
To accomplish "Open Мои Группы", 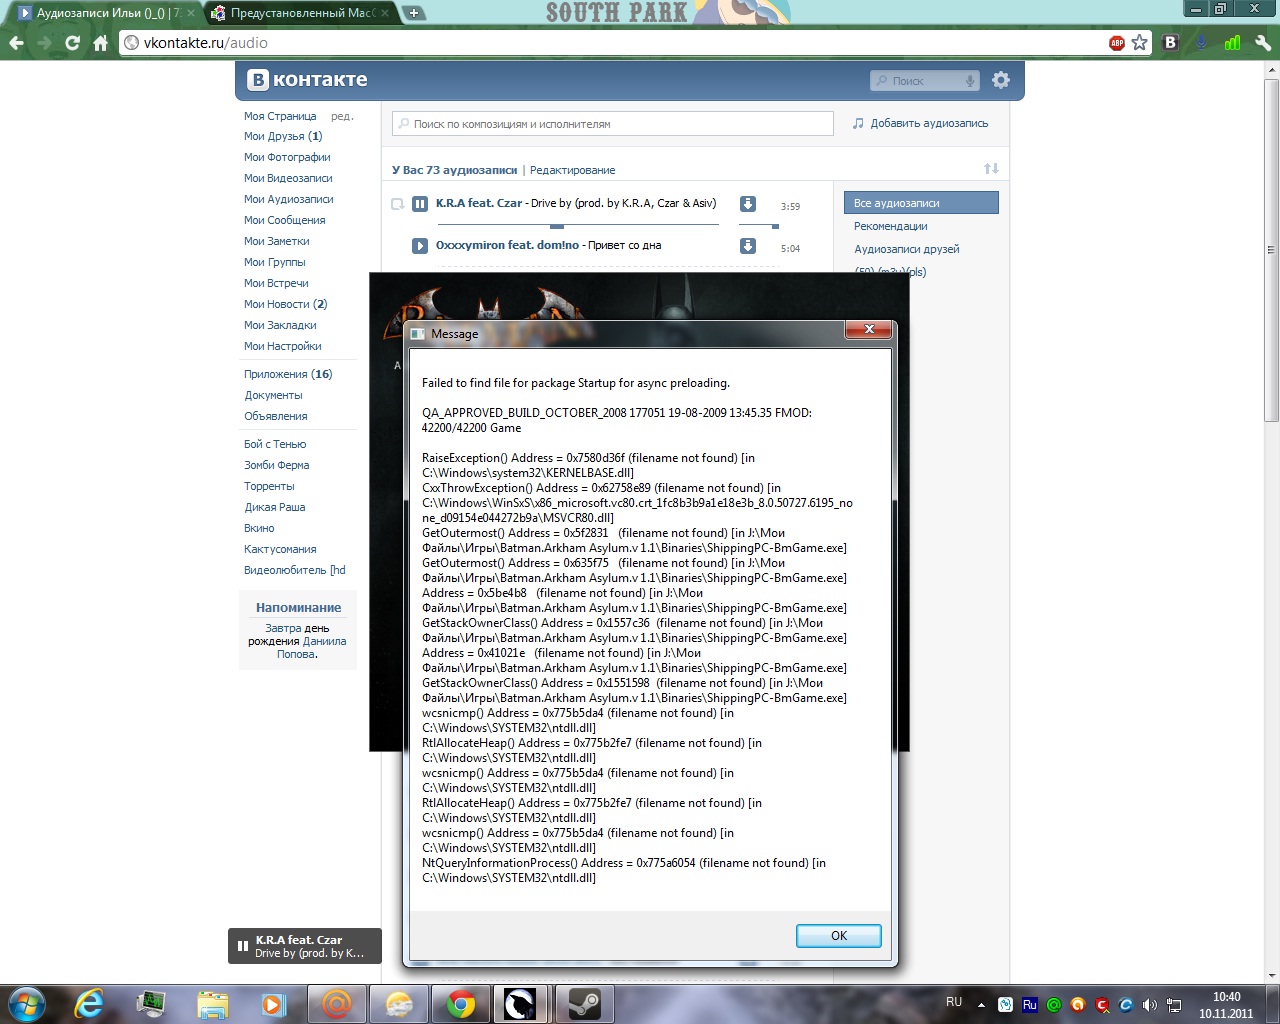I will coord(275,262).
